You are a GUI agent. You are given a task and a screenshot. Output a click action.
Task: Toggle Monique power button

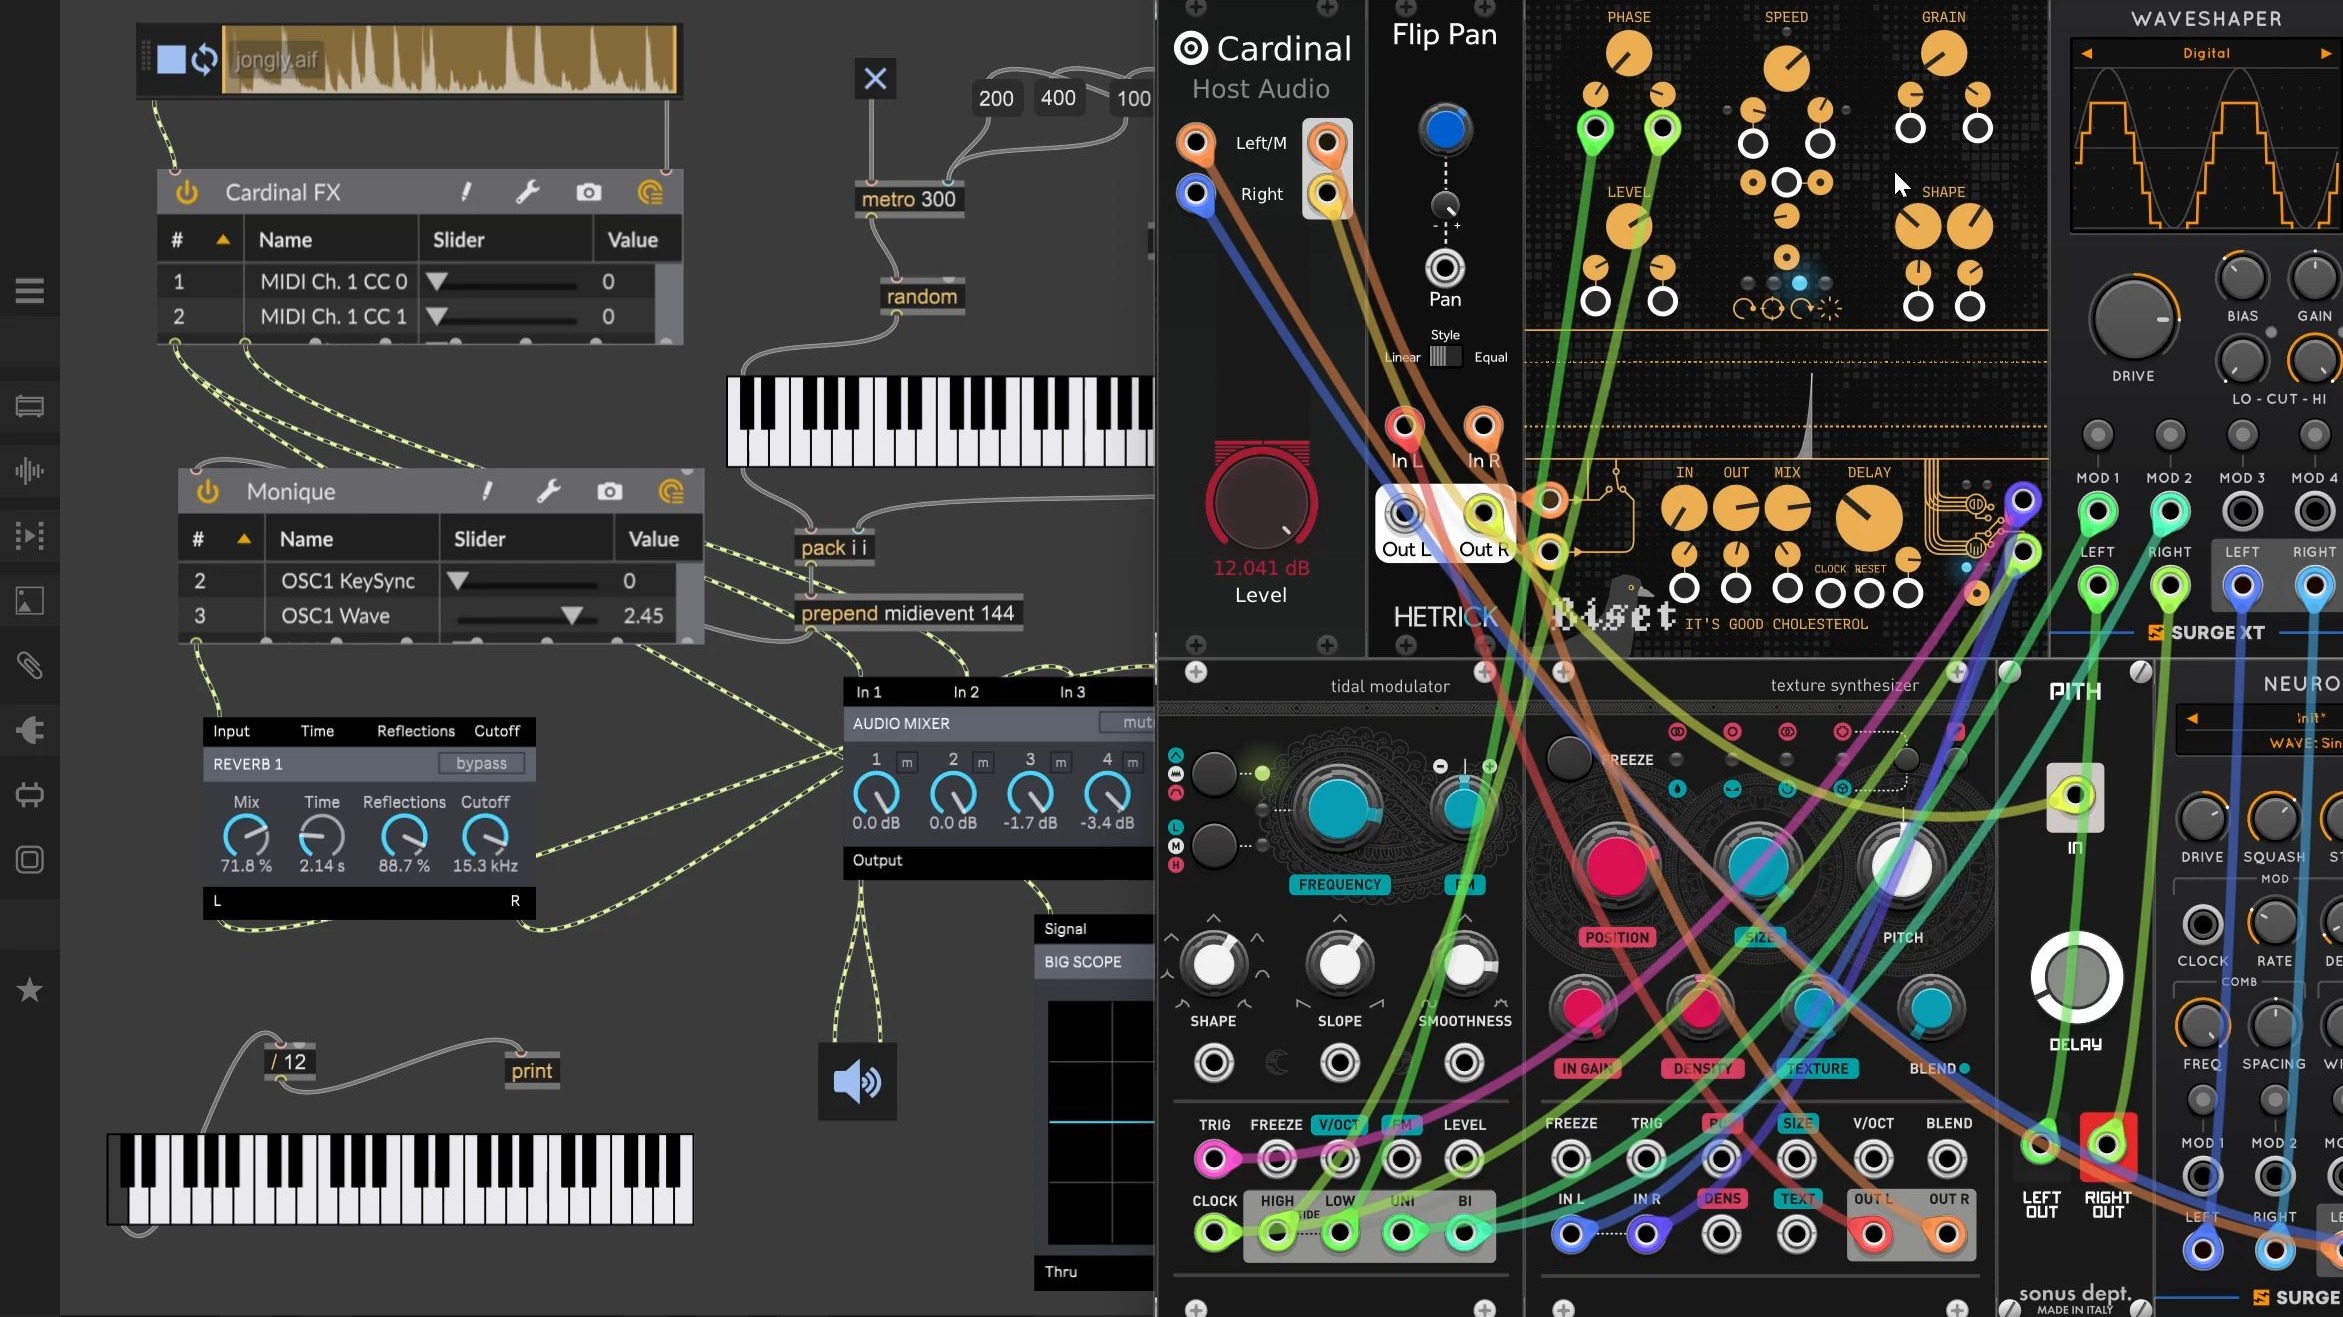[x=208, y=491]
